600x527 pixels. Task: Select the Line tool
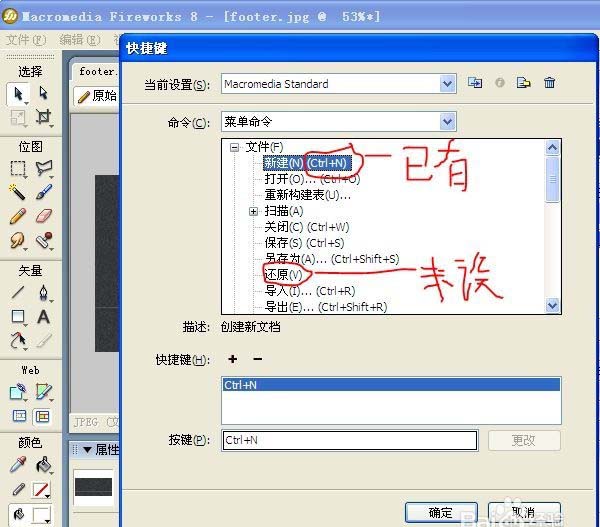[x=18, y=293]
